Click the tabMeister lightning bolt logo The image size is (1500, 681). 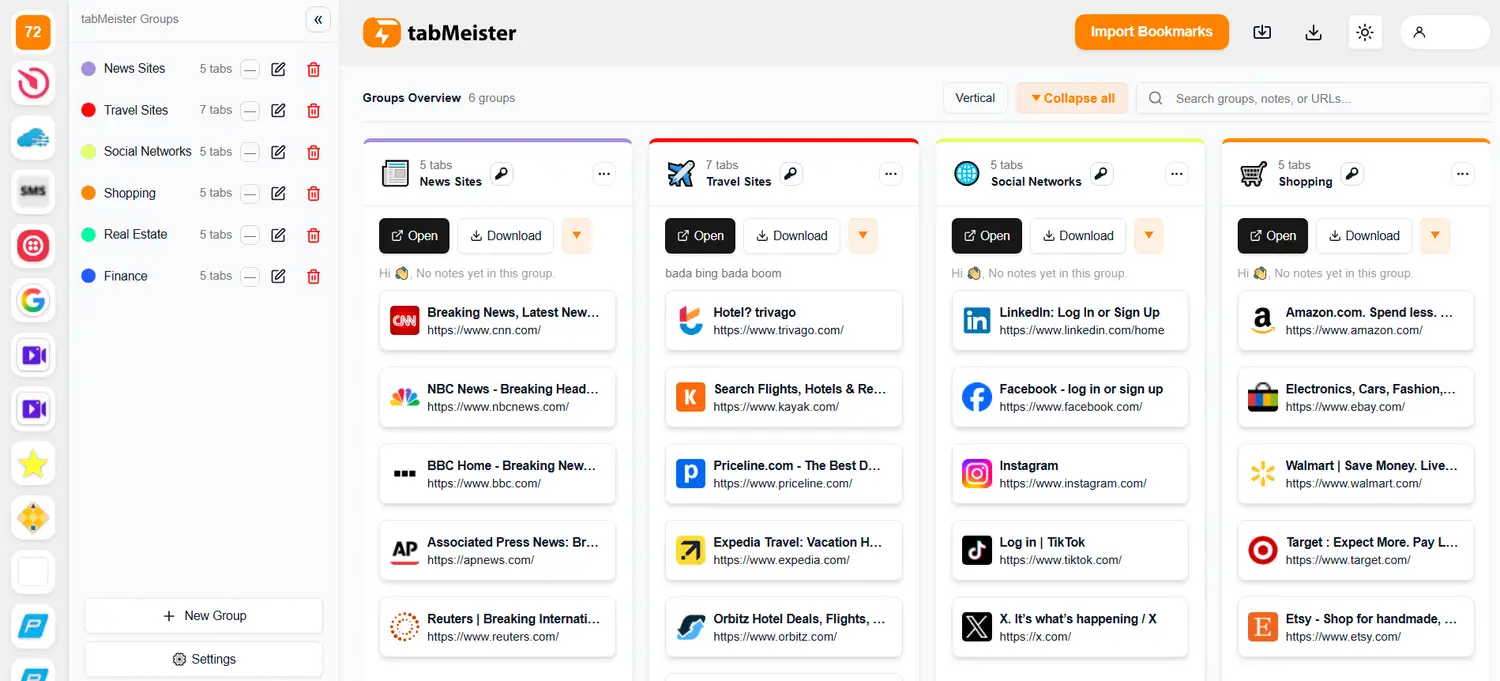[383, 32]
